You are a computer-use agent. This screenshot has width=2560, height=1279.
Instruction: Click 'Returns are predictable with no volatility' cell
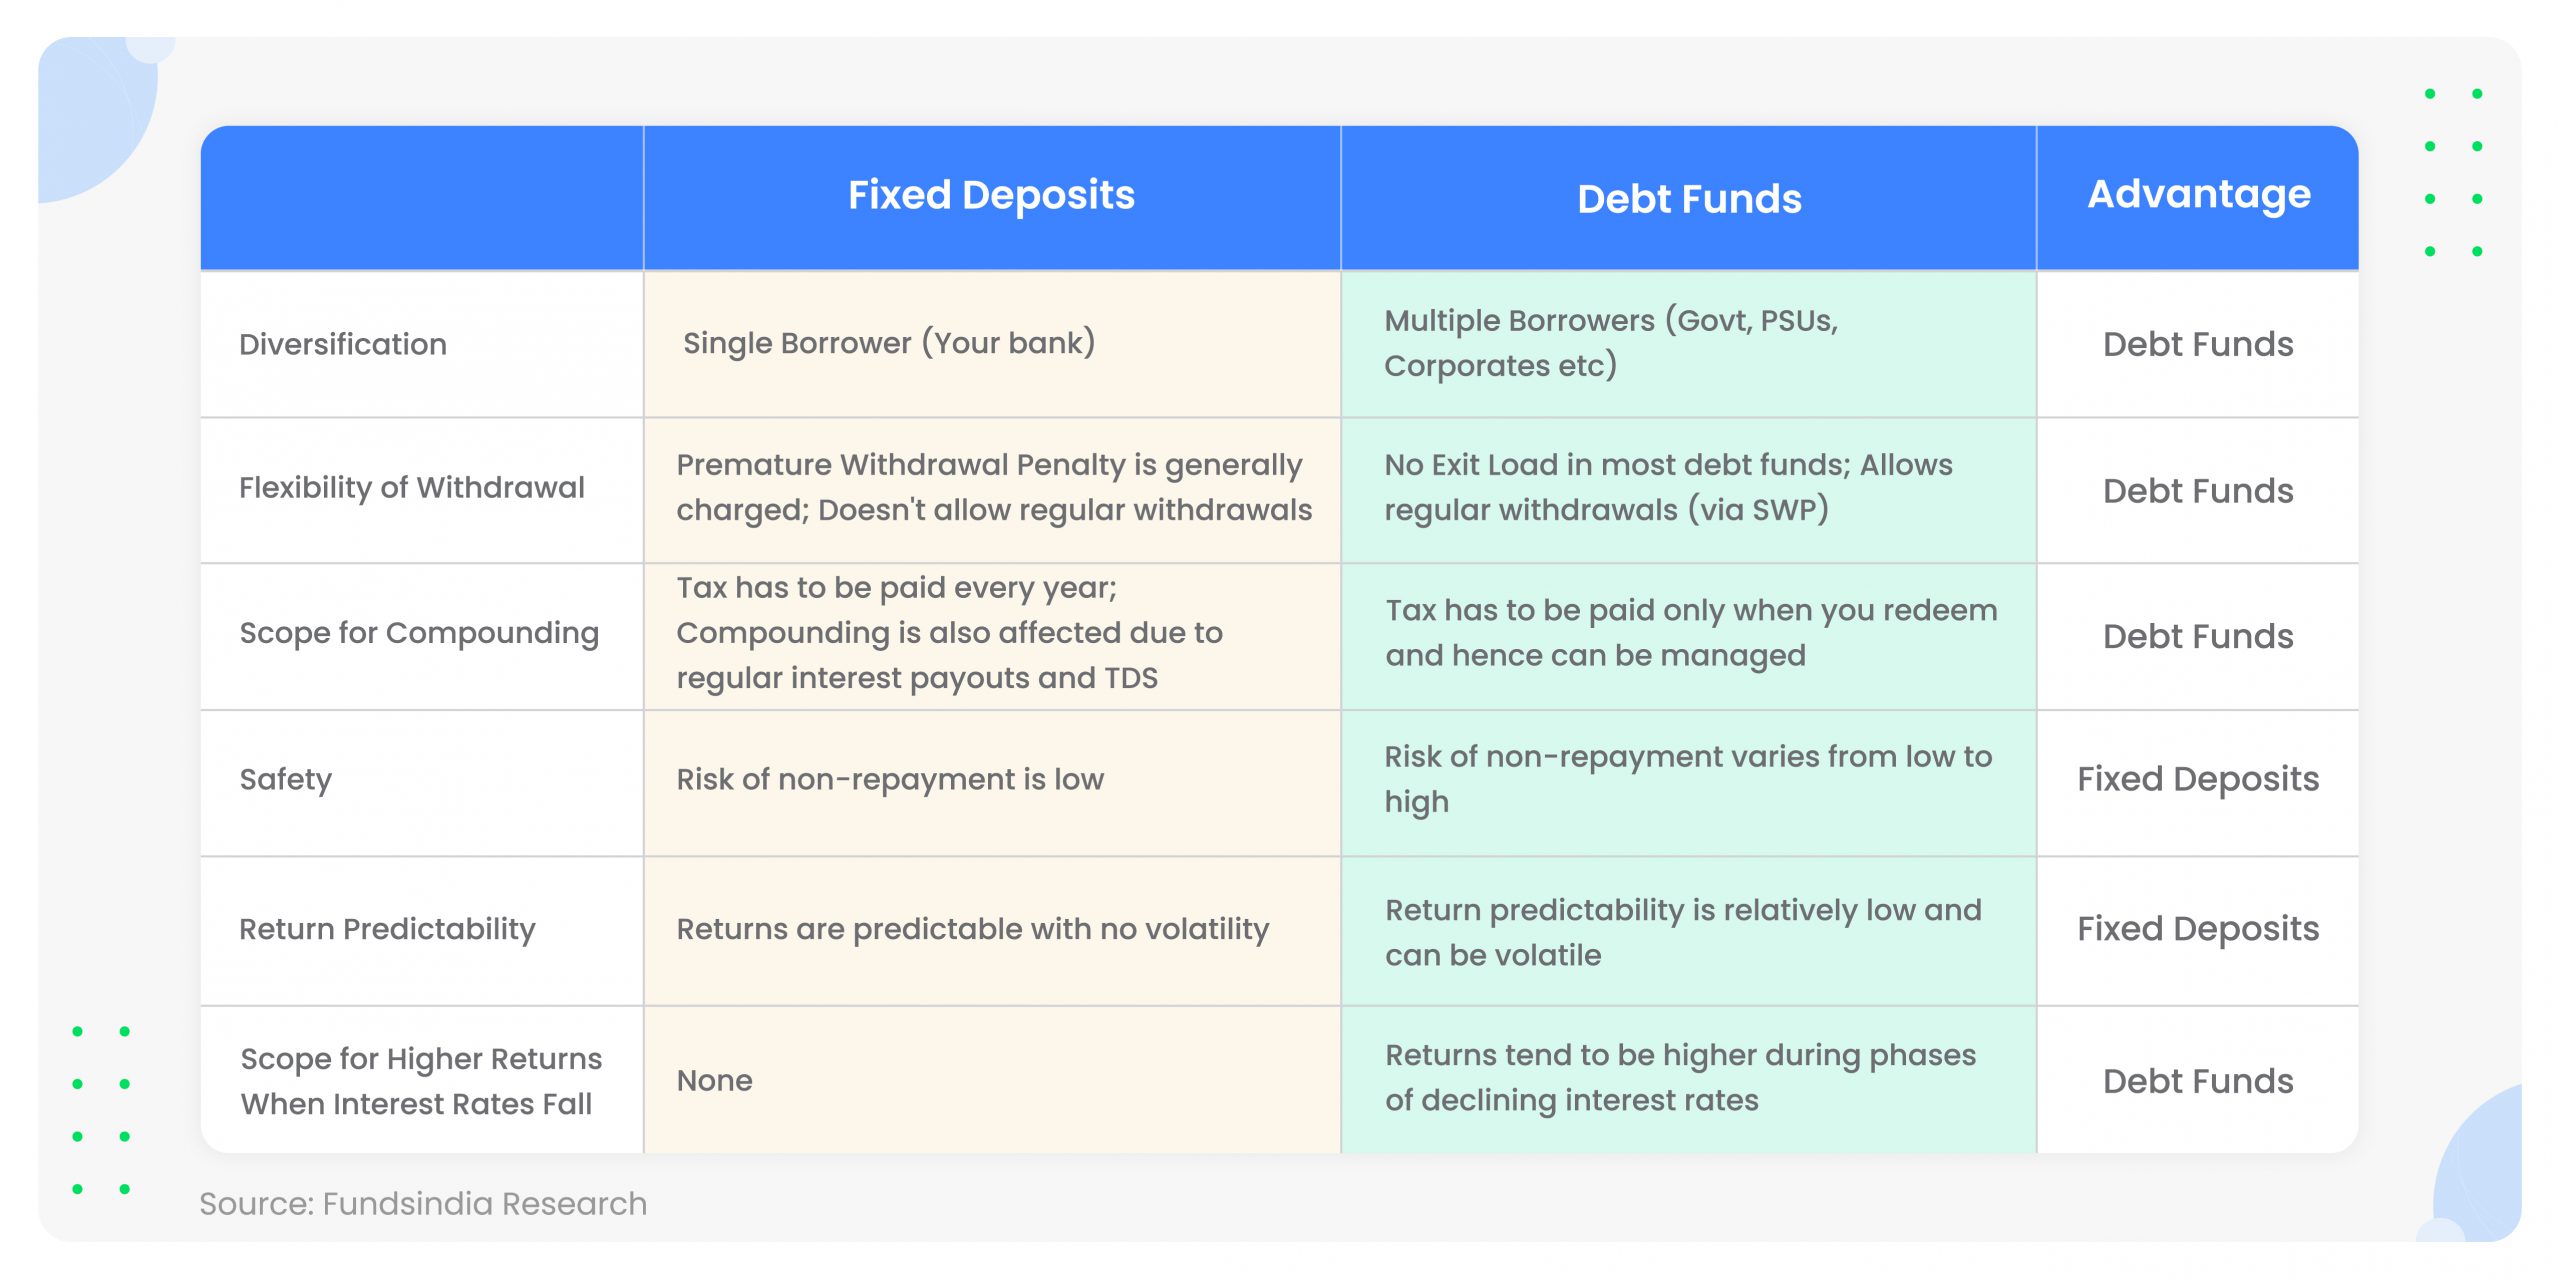coord(972,929)
